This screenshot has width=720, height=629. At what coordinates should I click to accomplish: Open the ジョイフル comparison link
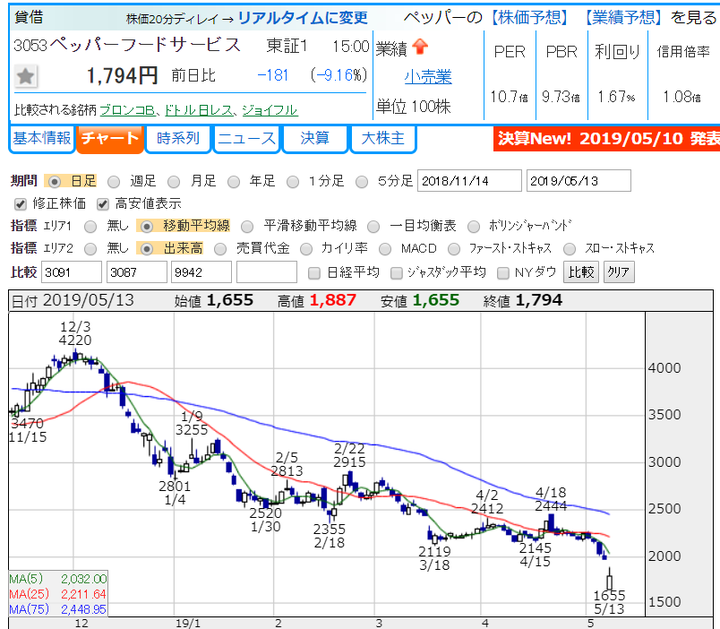click(x=270, y=110)
